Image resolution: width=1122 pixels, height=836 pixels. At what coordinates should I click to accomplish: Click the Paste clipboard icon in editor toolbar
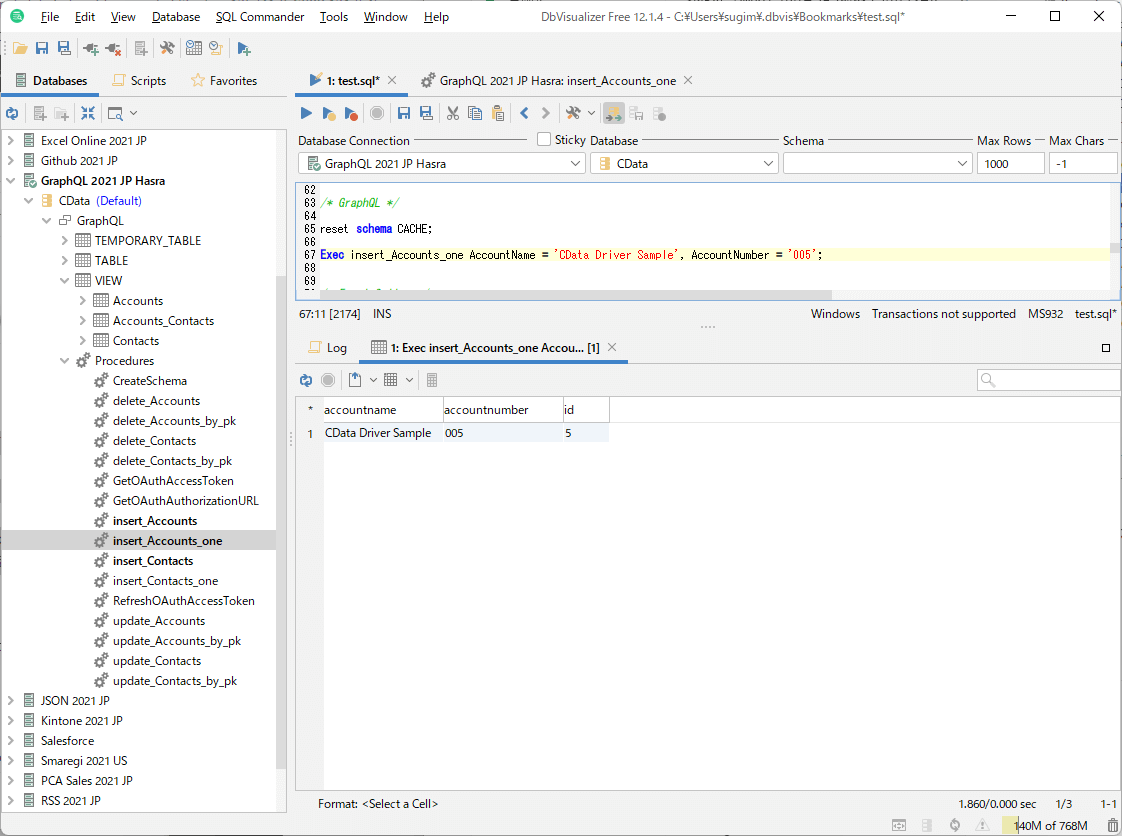[x=498, y=113]
